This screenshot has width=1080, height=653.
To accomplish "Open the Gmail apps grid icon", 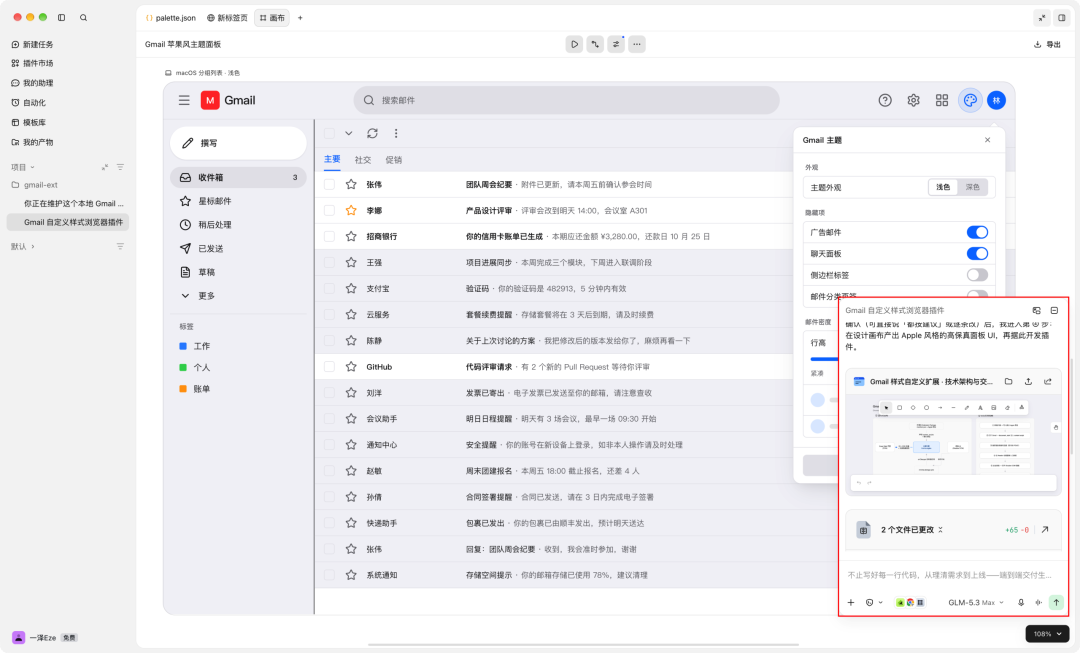I will 942,101.
